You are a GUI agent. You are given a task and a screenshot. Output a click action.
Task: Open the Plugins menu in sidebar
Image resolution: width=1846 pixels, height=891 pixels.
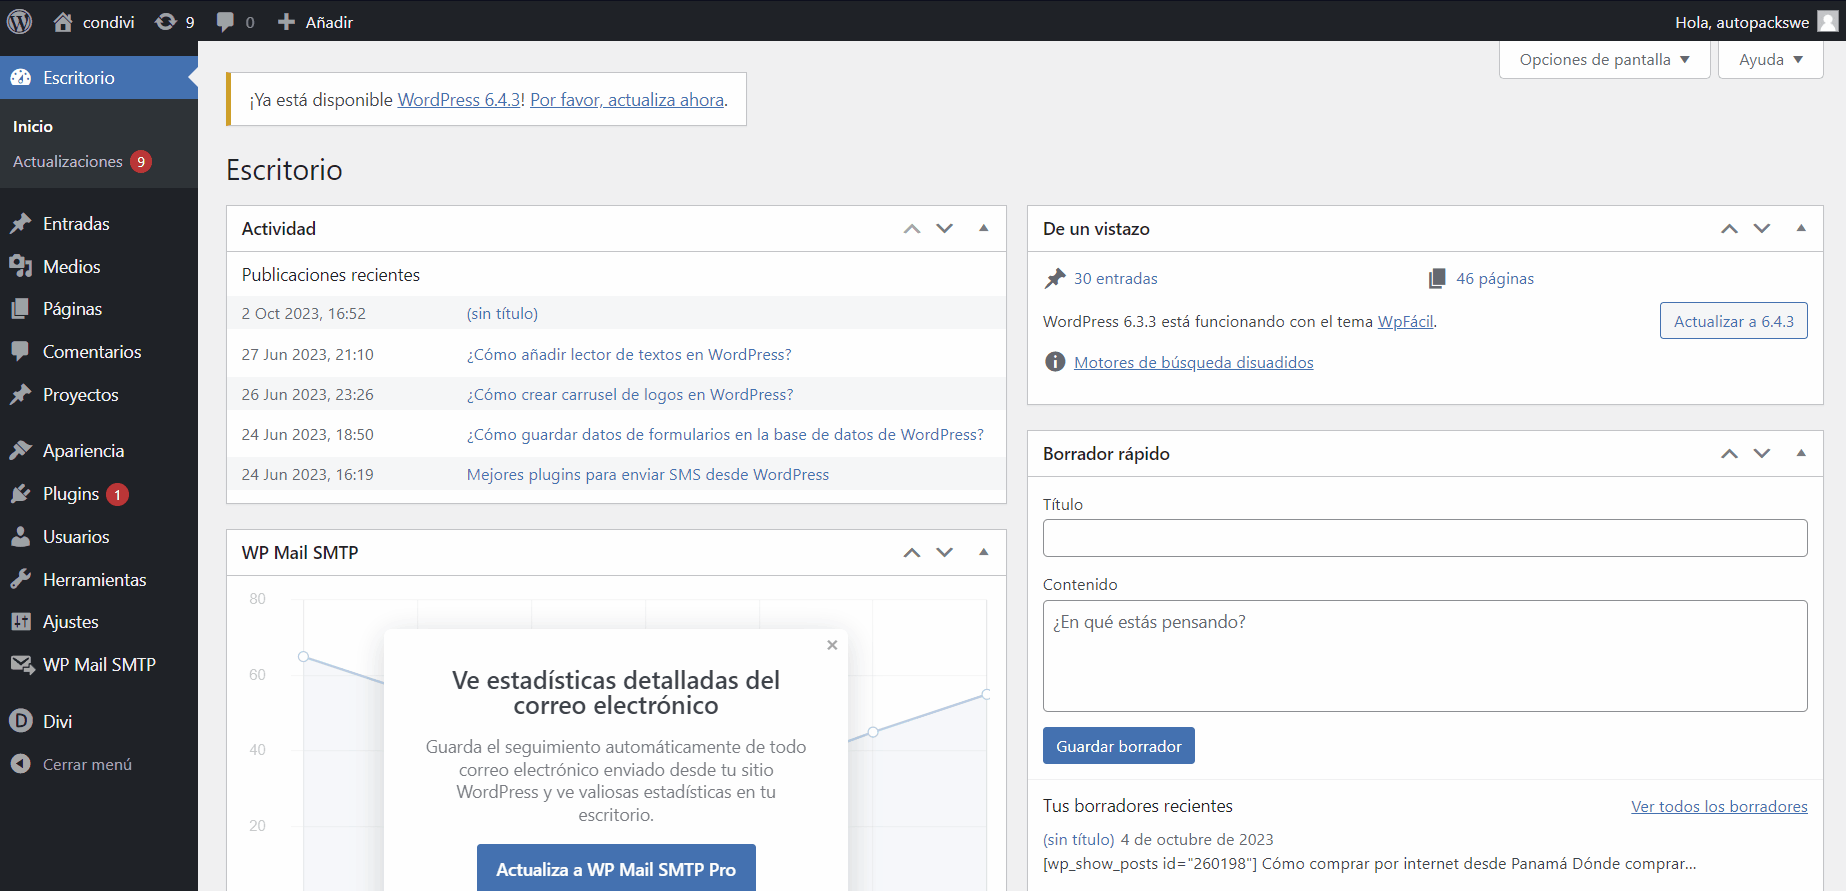71,494
